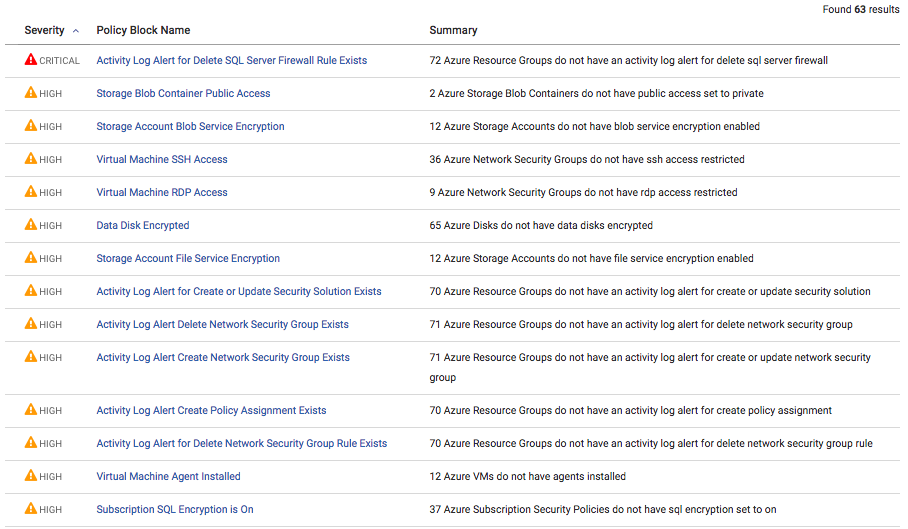
Task: Click the HIGH warning icon for Storage Blob Container Public Access
Action: pos(30,93)
